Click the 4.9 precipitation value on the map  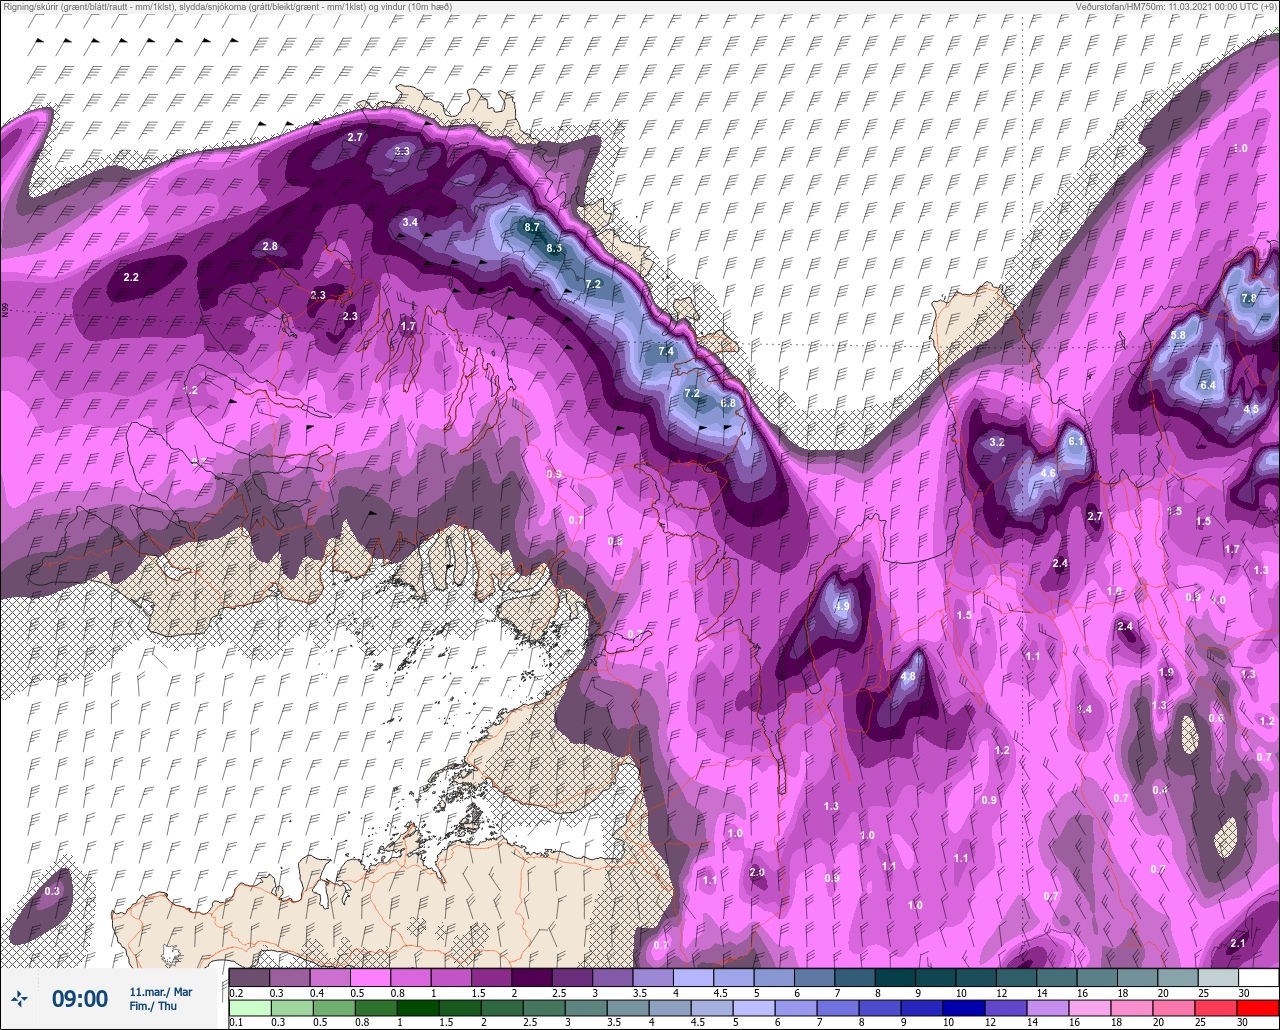point(841,606)
